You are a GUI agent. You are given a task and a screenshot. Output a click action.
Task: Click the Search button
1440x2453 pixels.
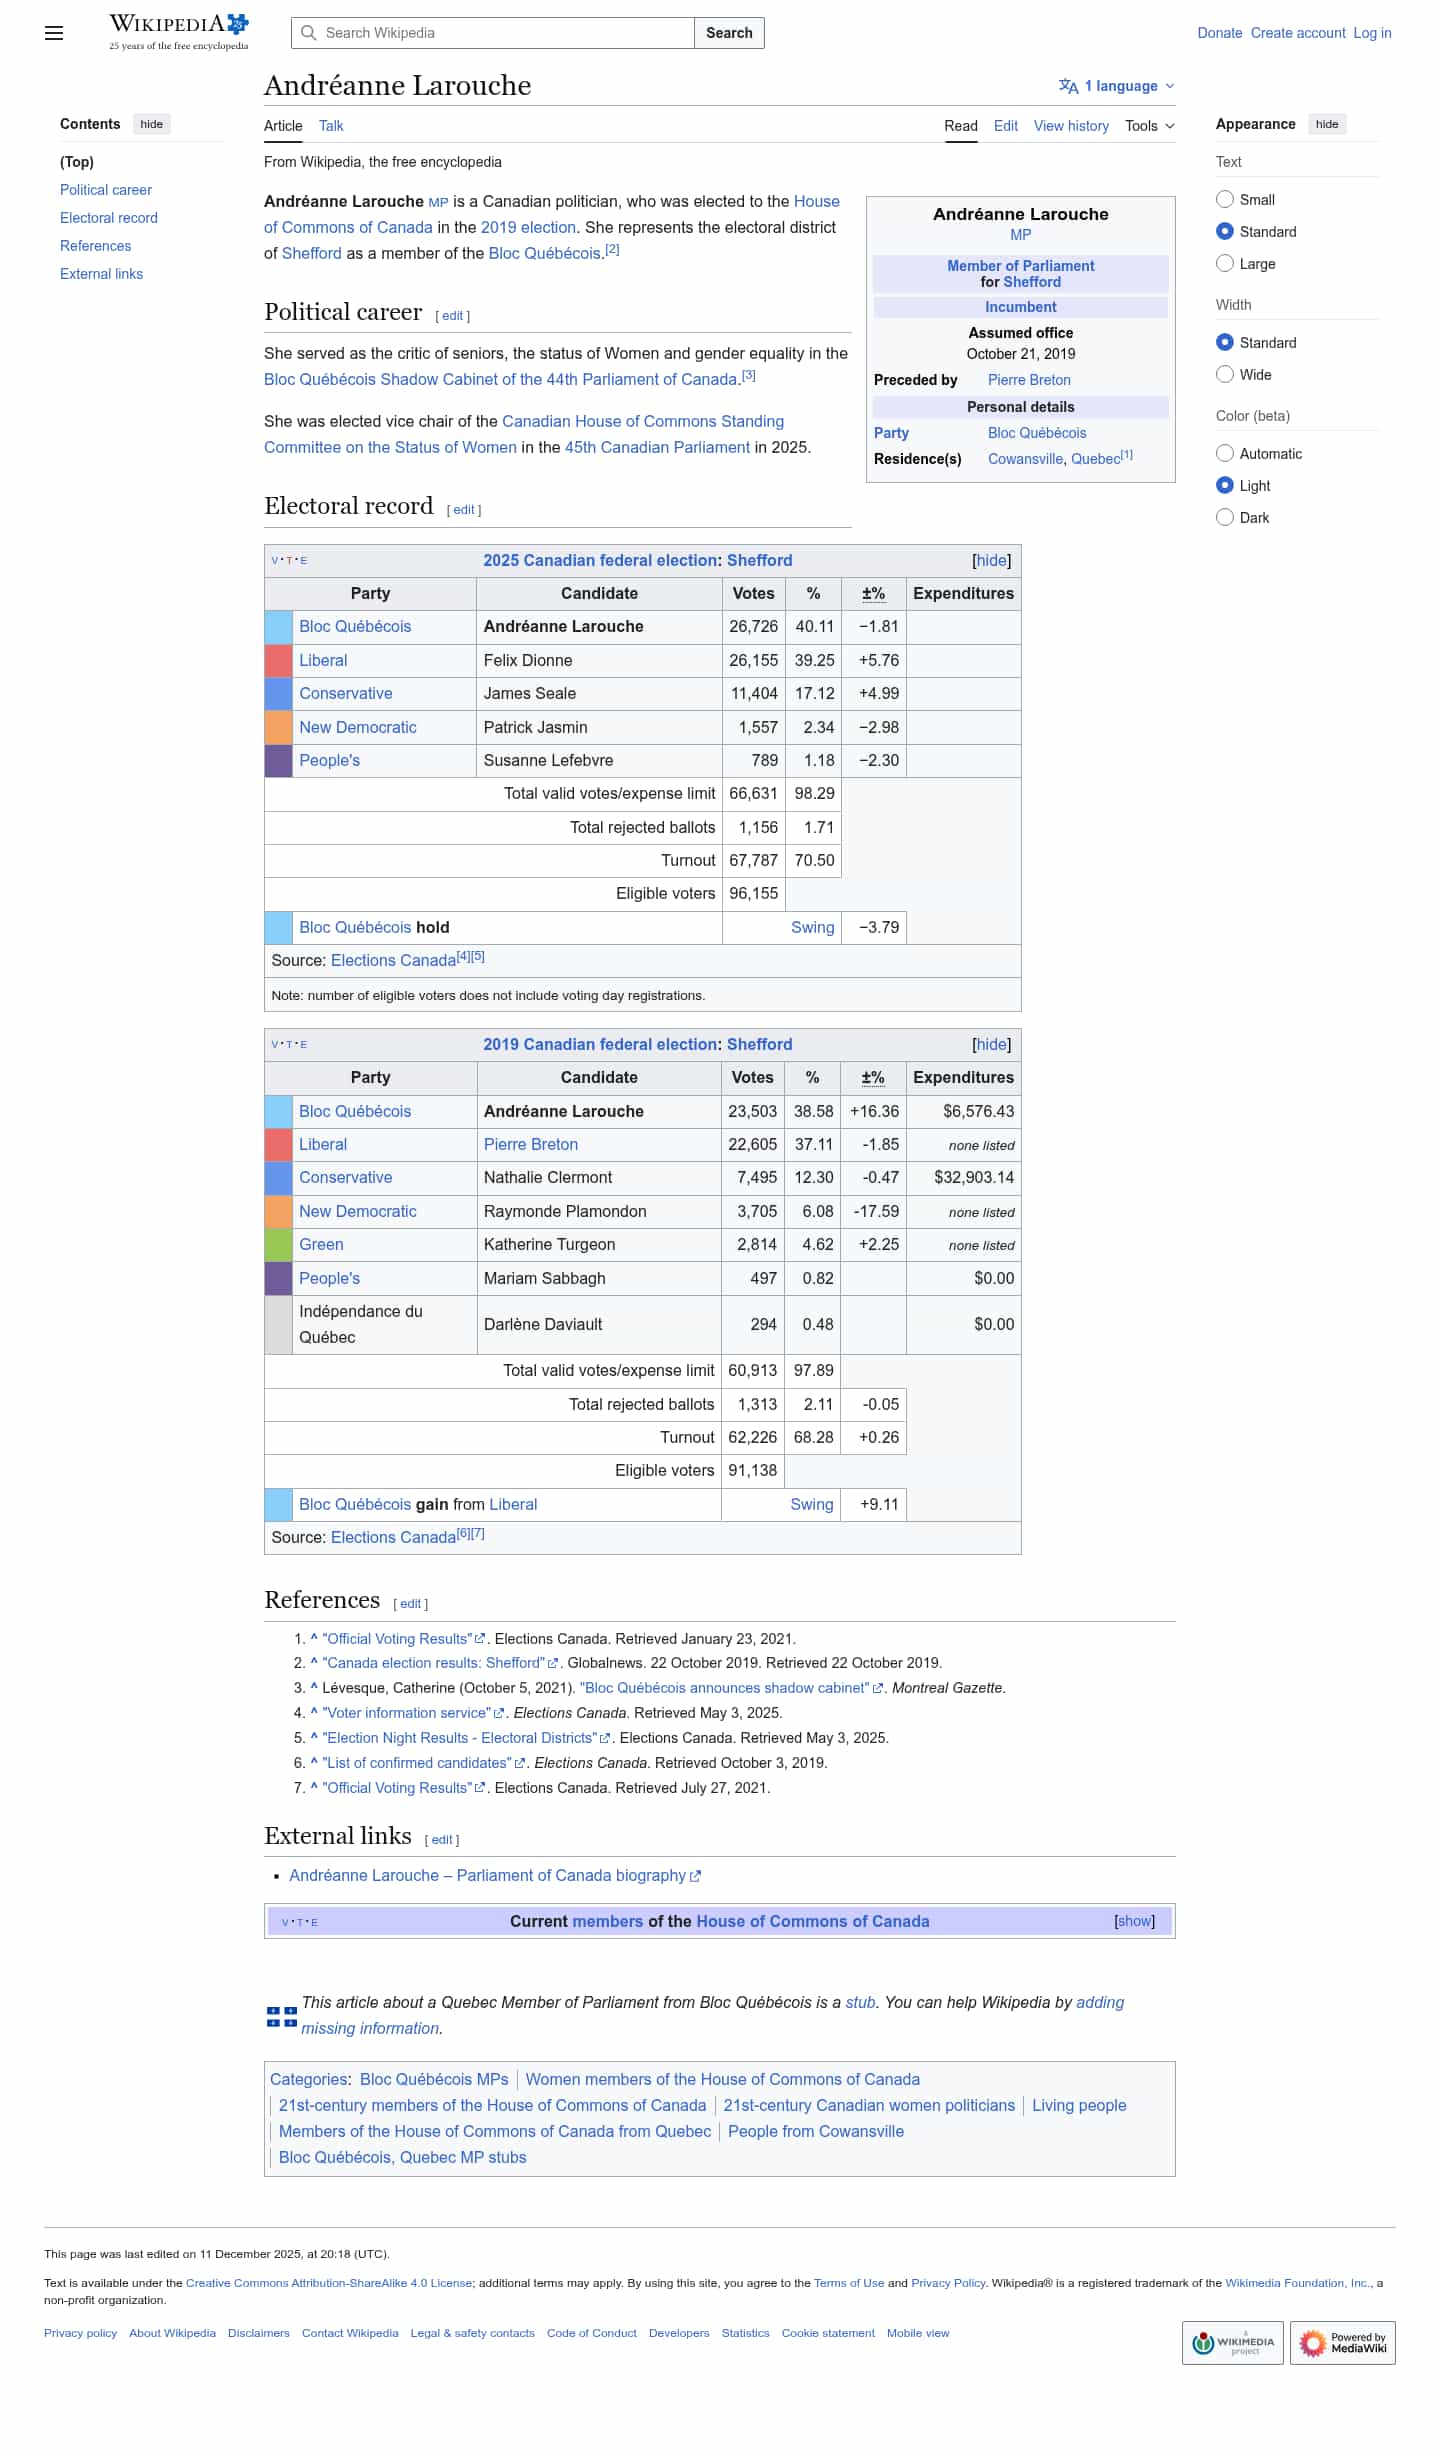[729, 33]
